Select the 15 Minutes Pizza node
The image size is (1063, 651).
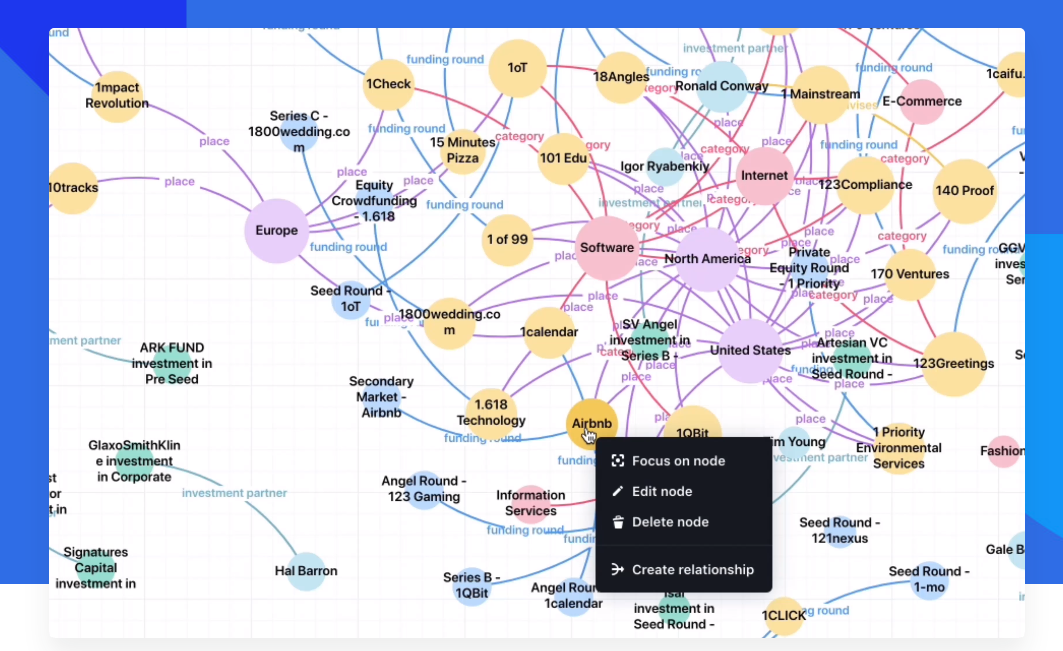pos(463,151)
